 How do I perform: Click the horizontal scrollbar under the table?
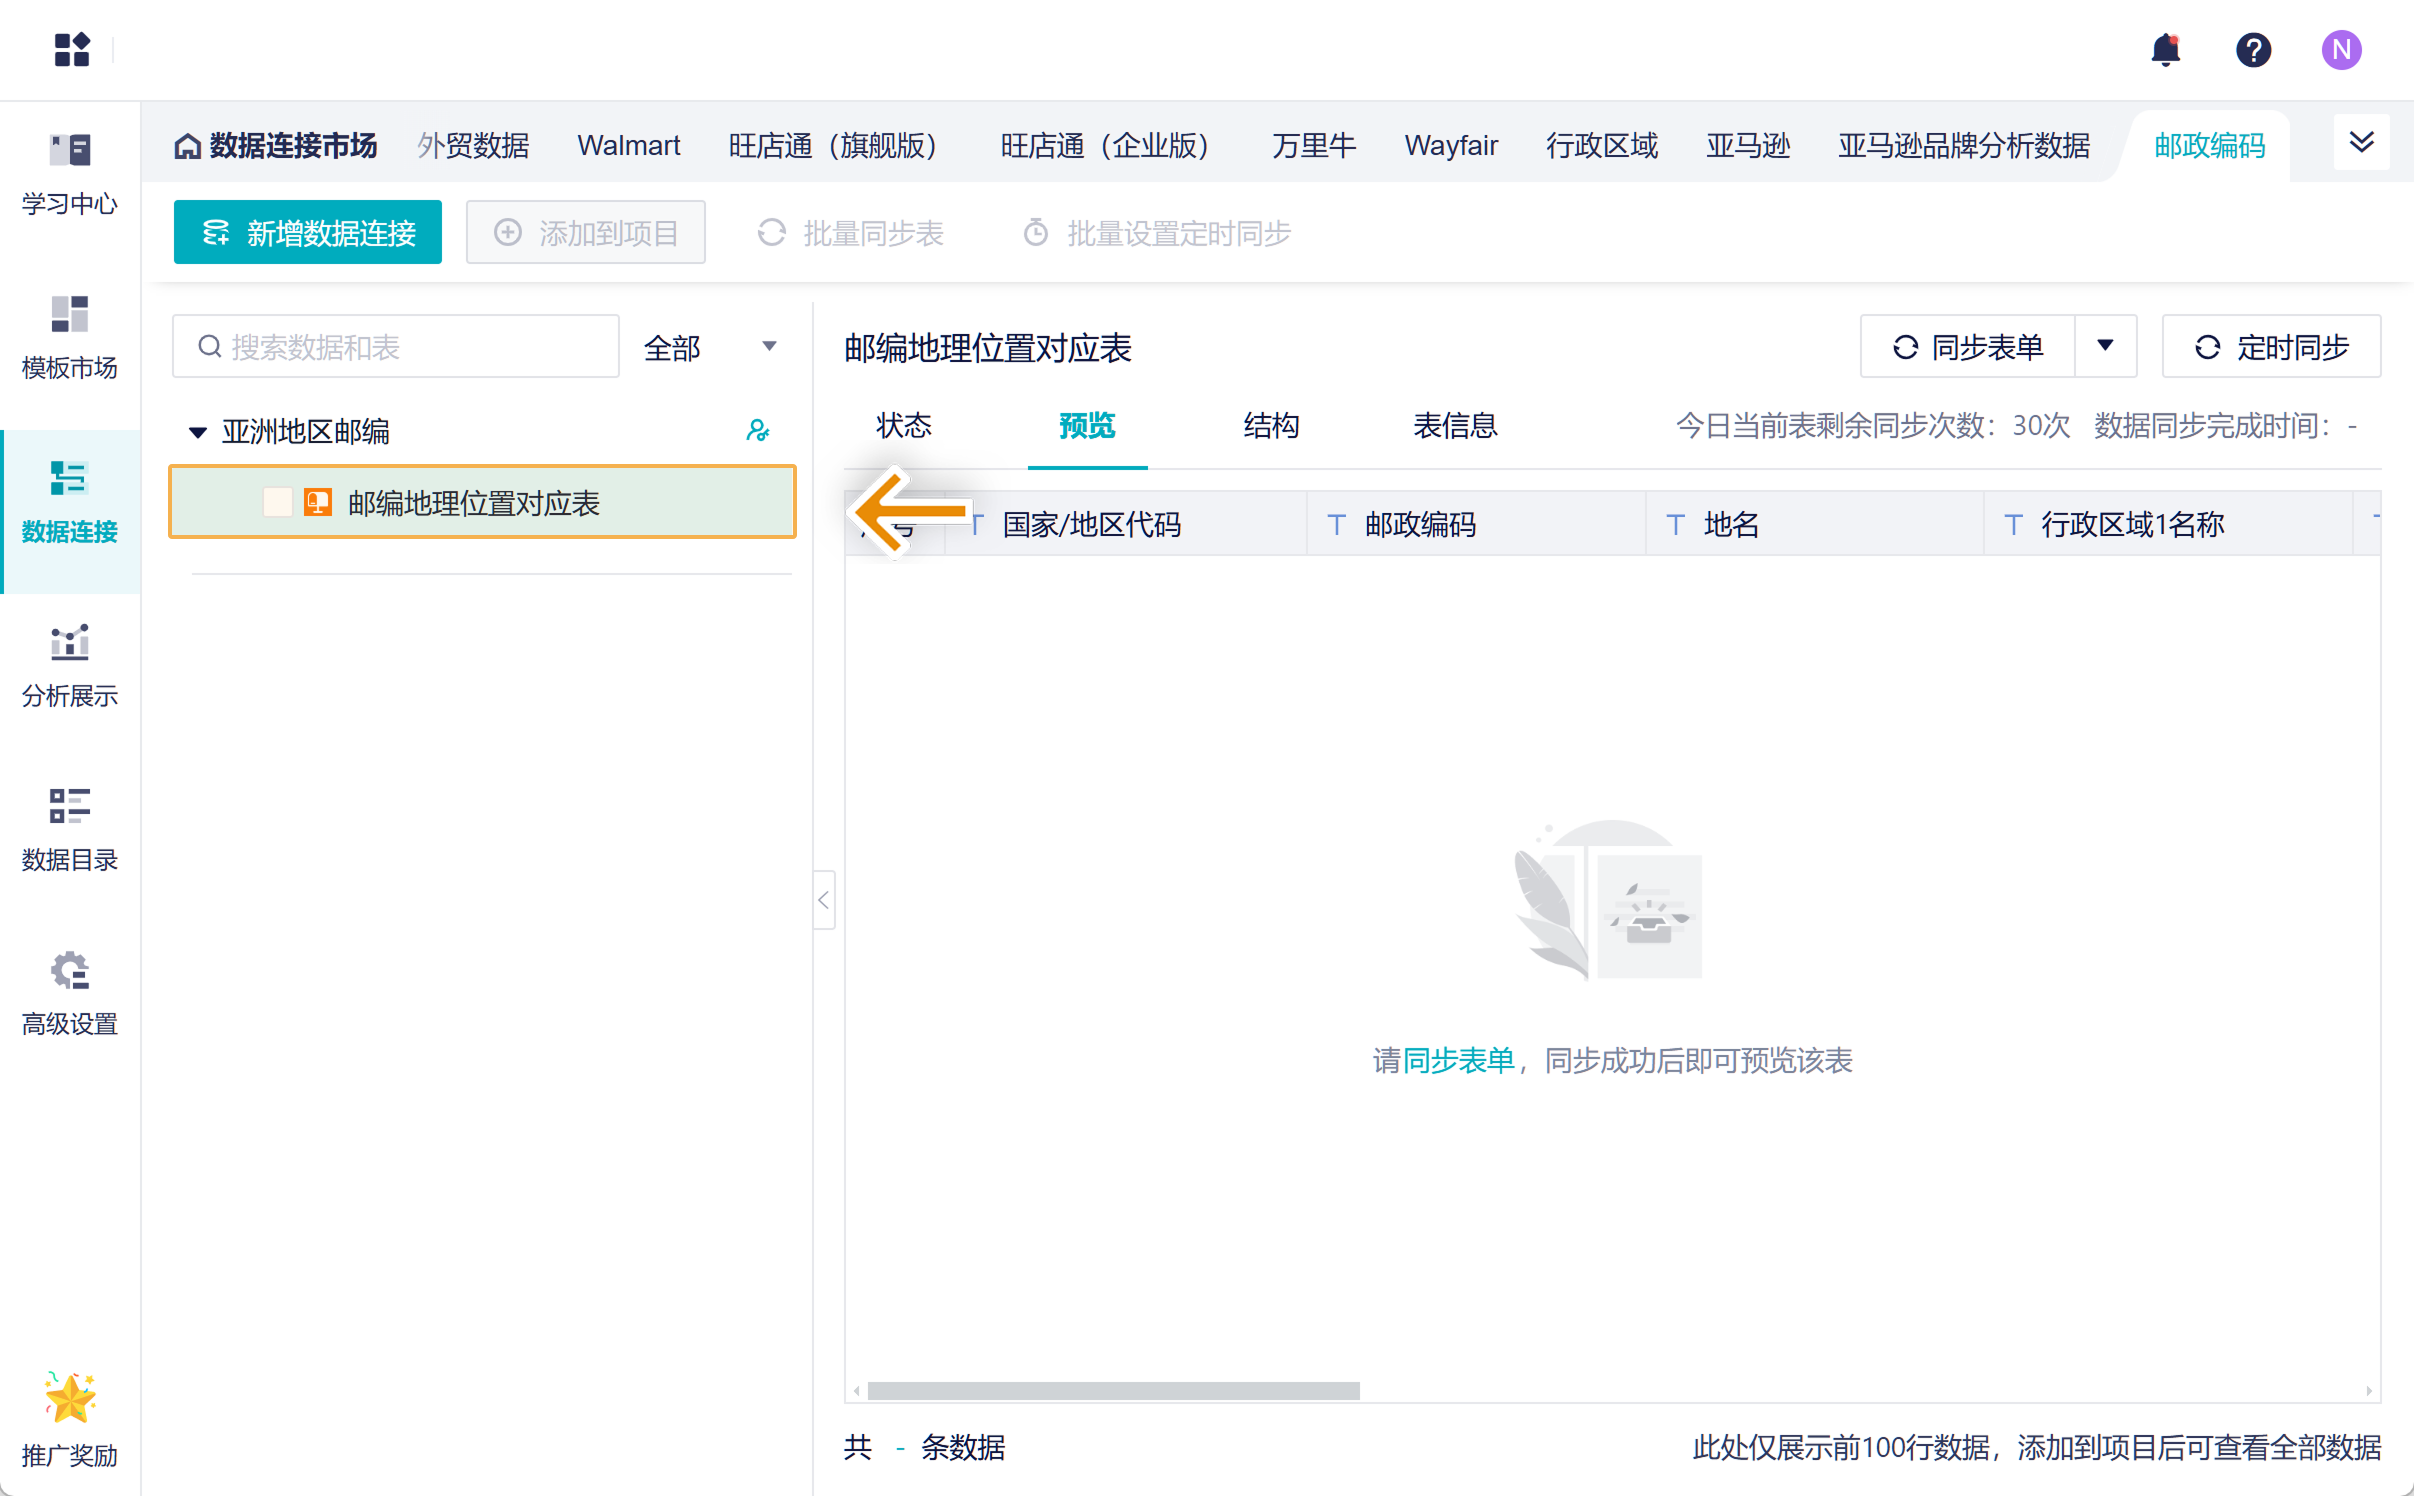click(1113, 1390)
